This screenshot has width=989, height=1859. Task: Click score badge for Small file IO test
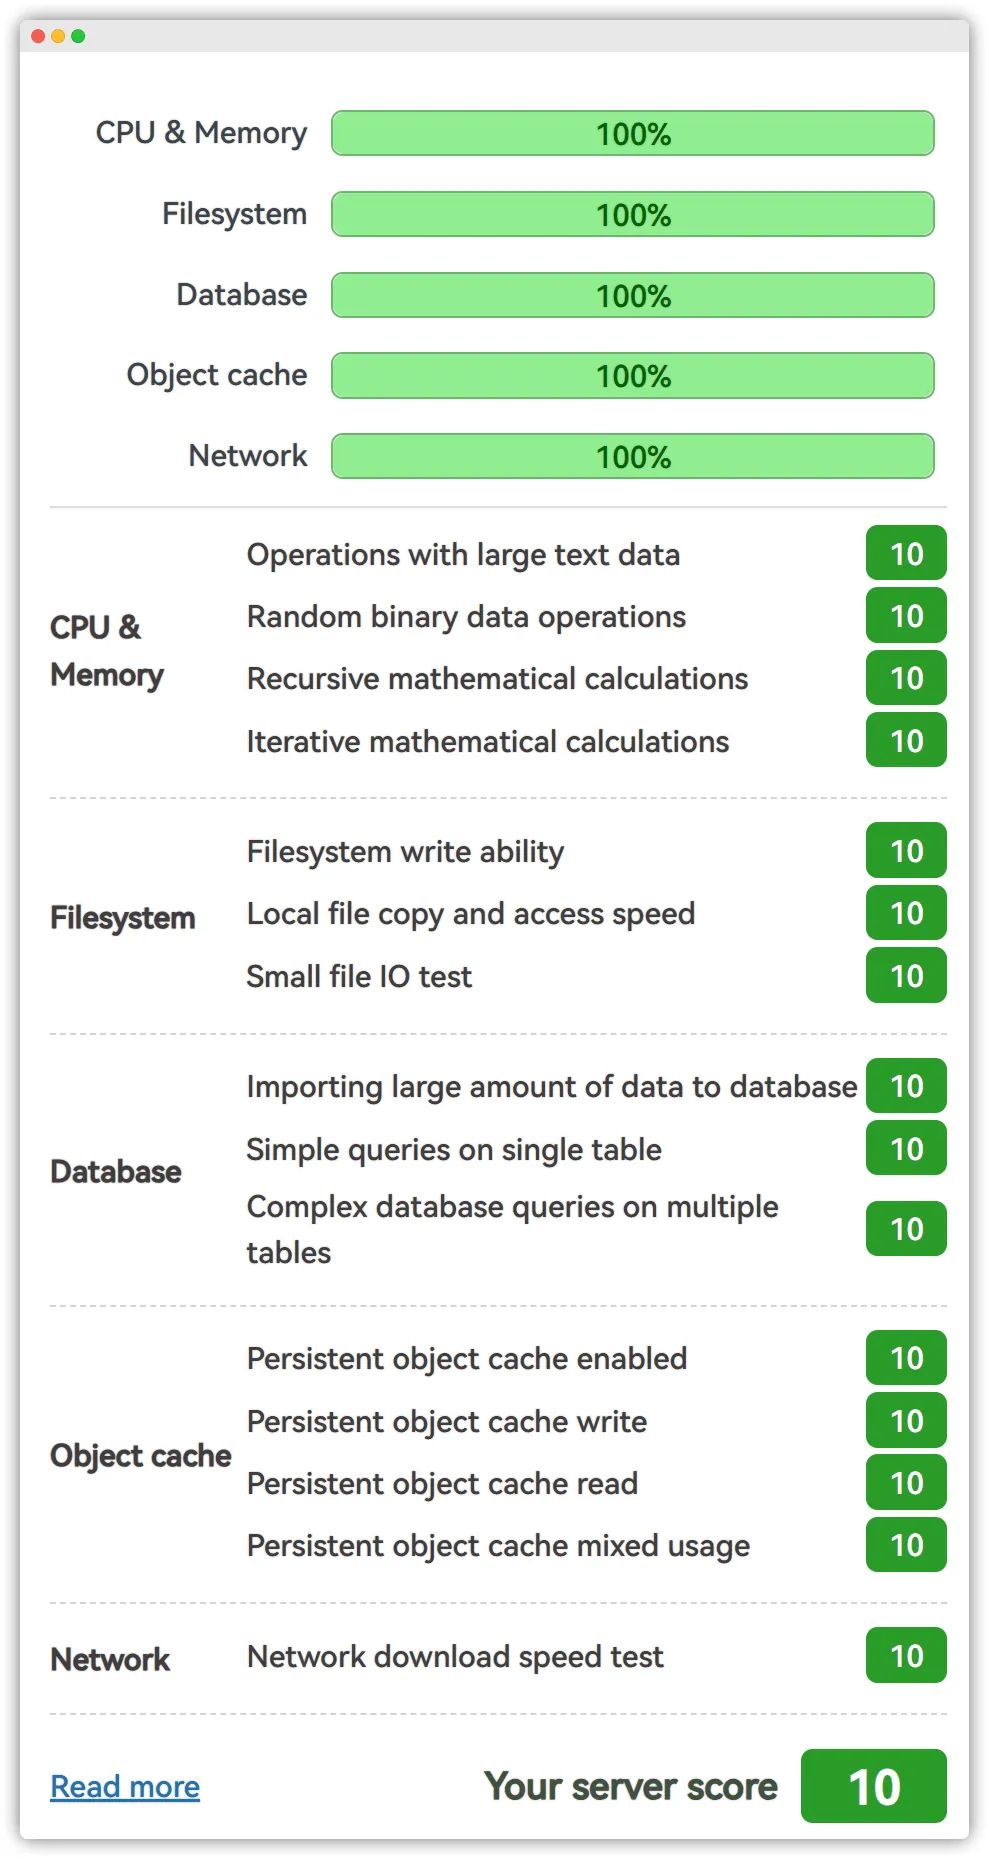point(906,975)
